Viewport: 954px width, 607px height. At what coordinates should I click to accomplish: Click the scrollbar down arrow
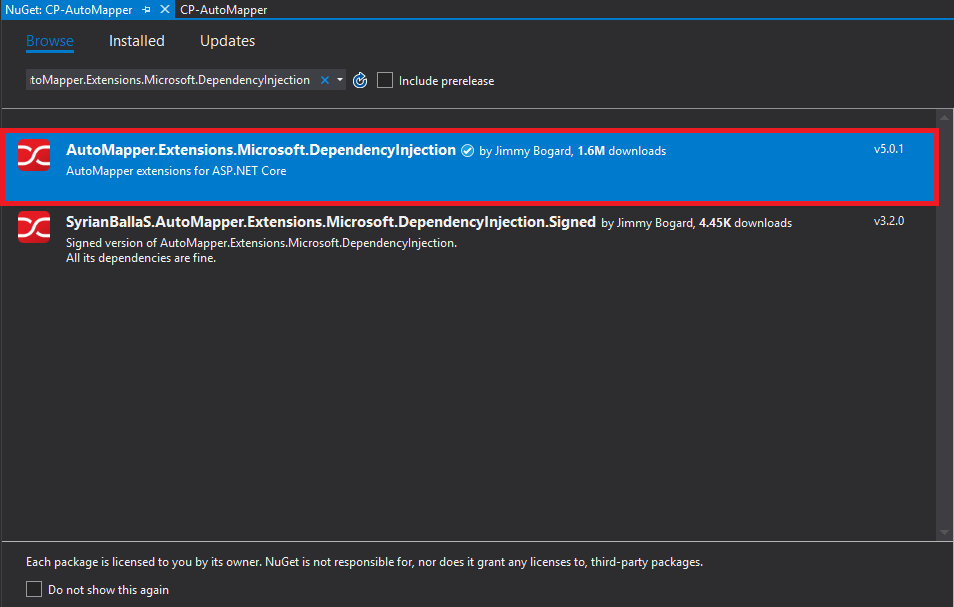point(944,532)
